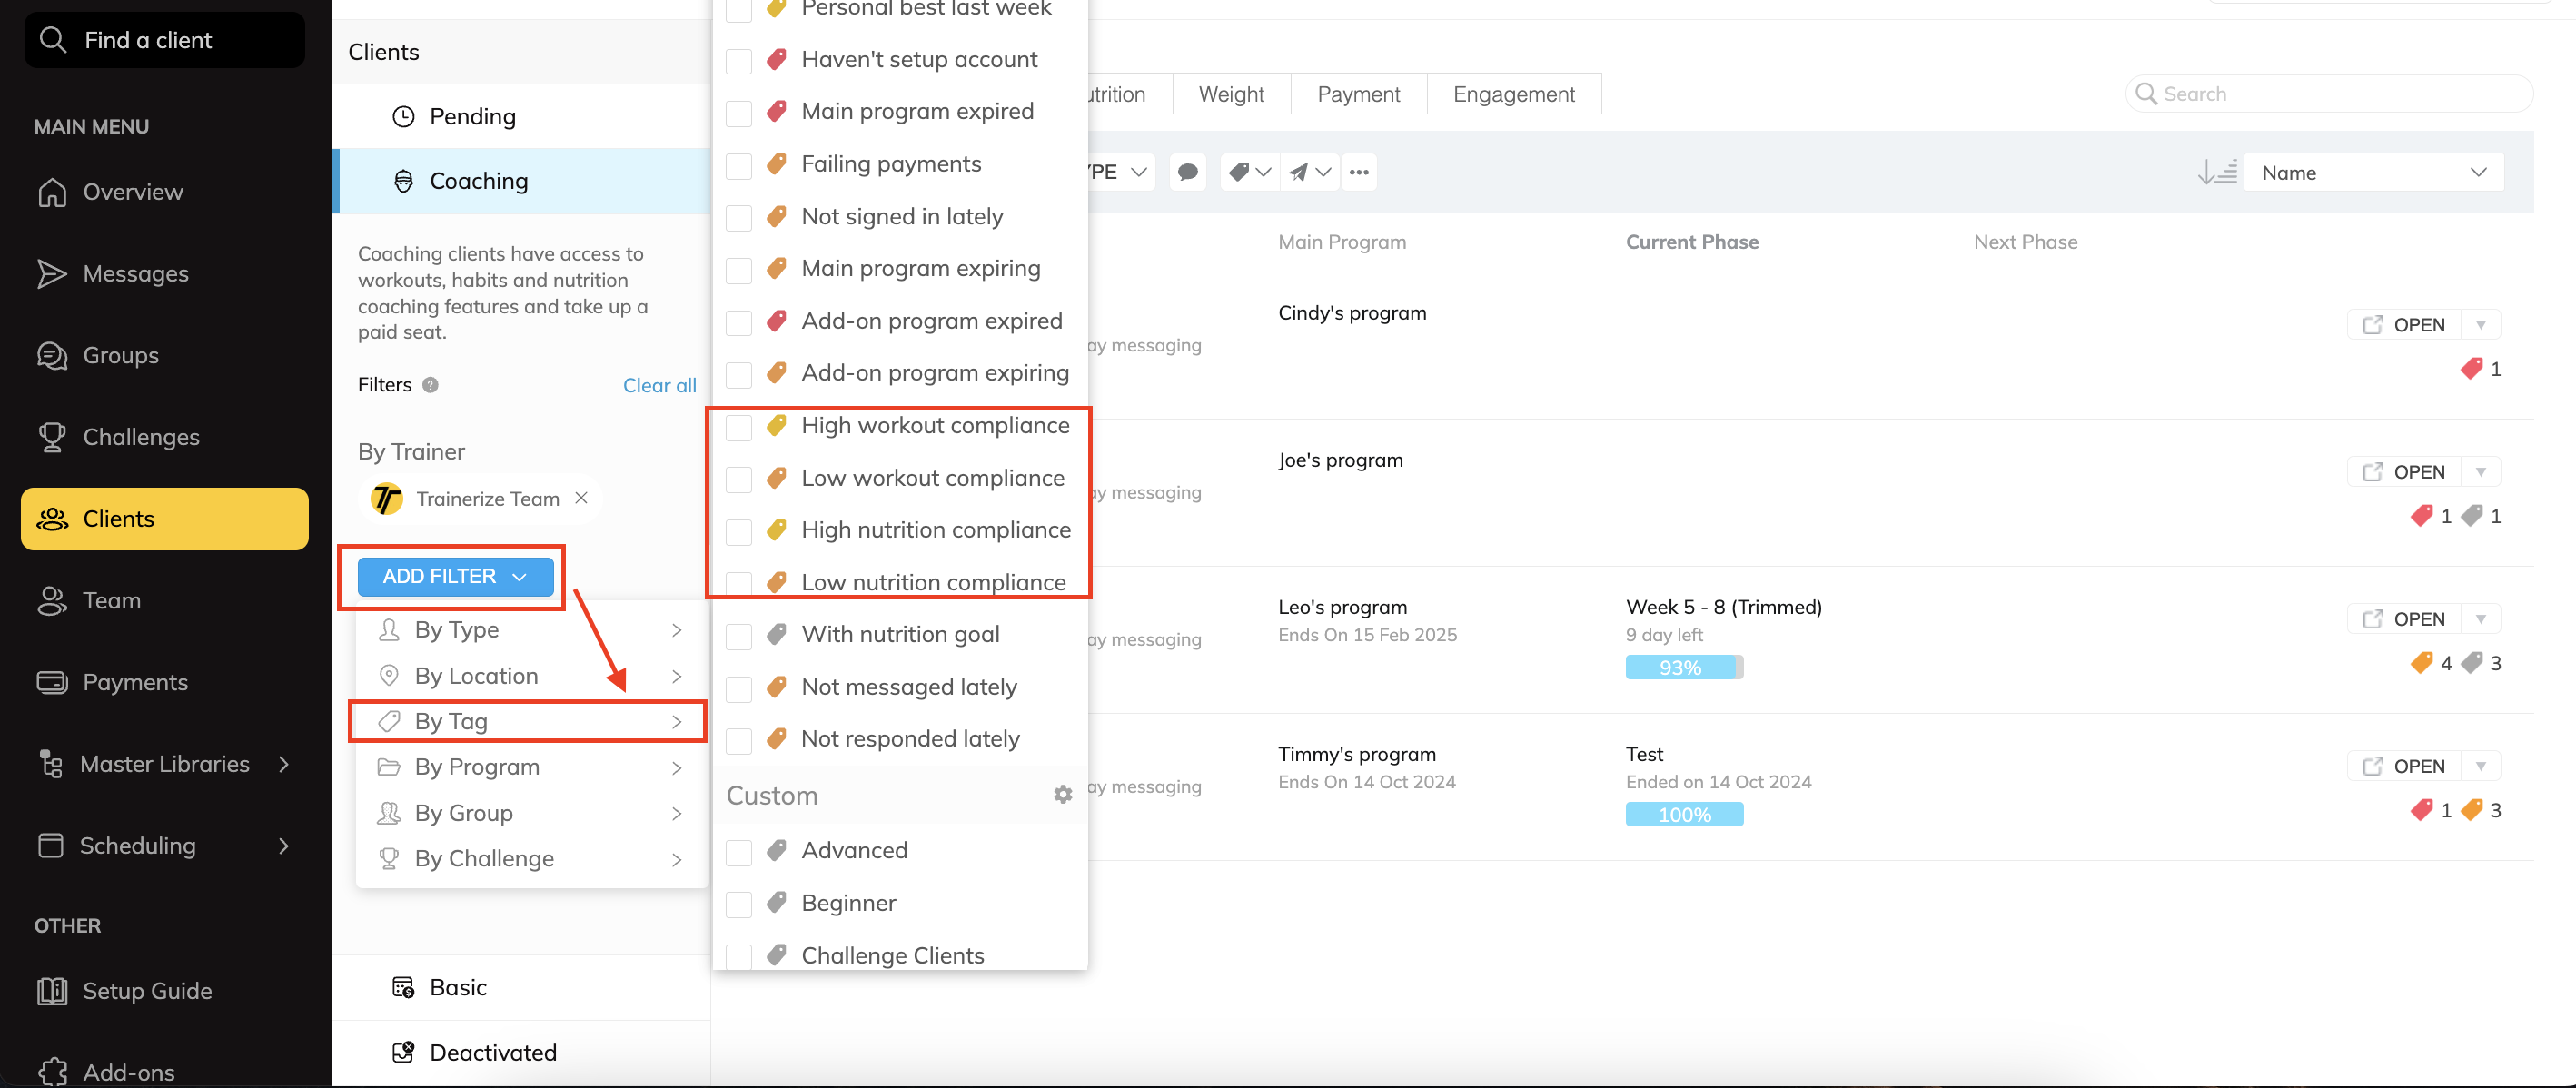Viewport: 2576px width, 1088px height.
Task: Open the Add-ons puzzle icon
Action: [52, 1072]
